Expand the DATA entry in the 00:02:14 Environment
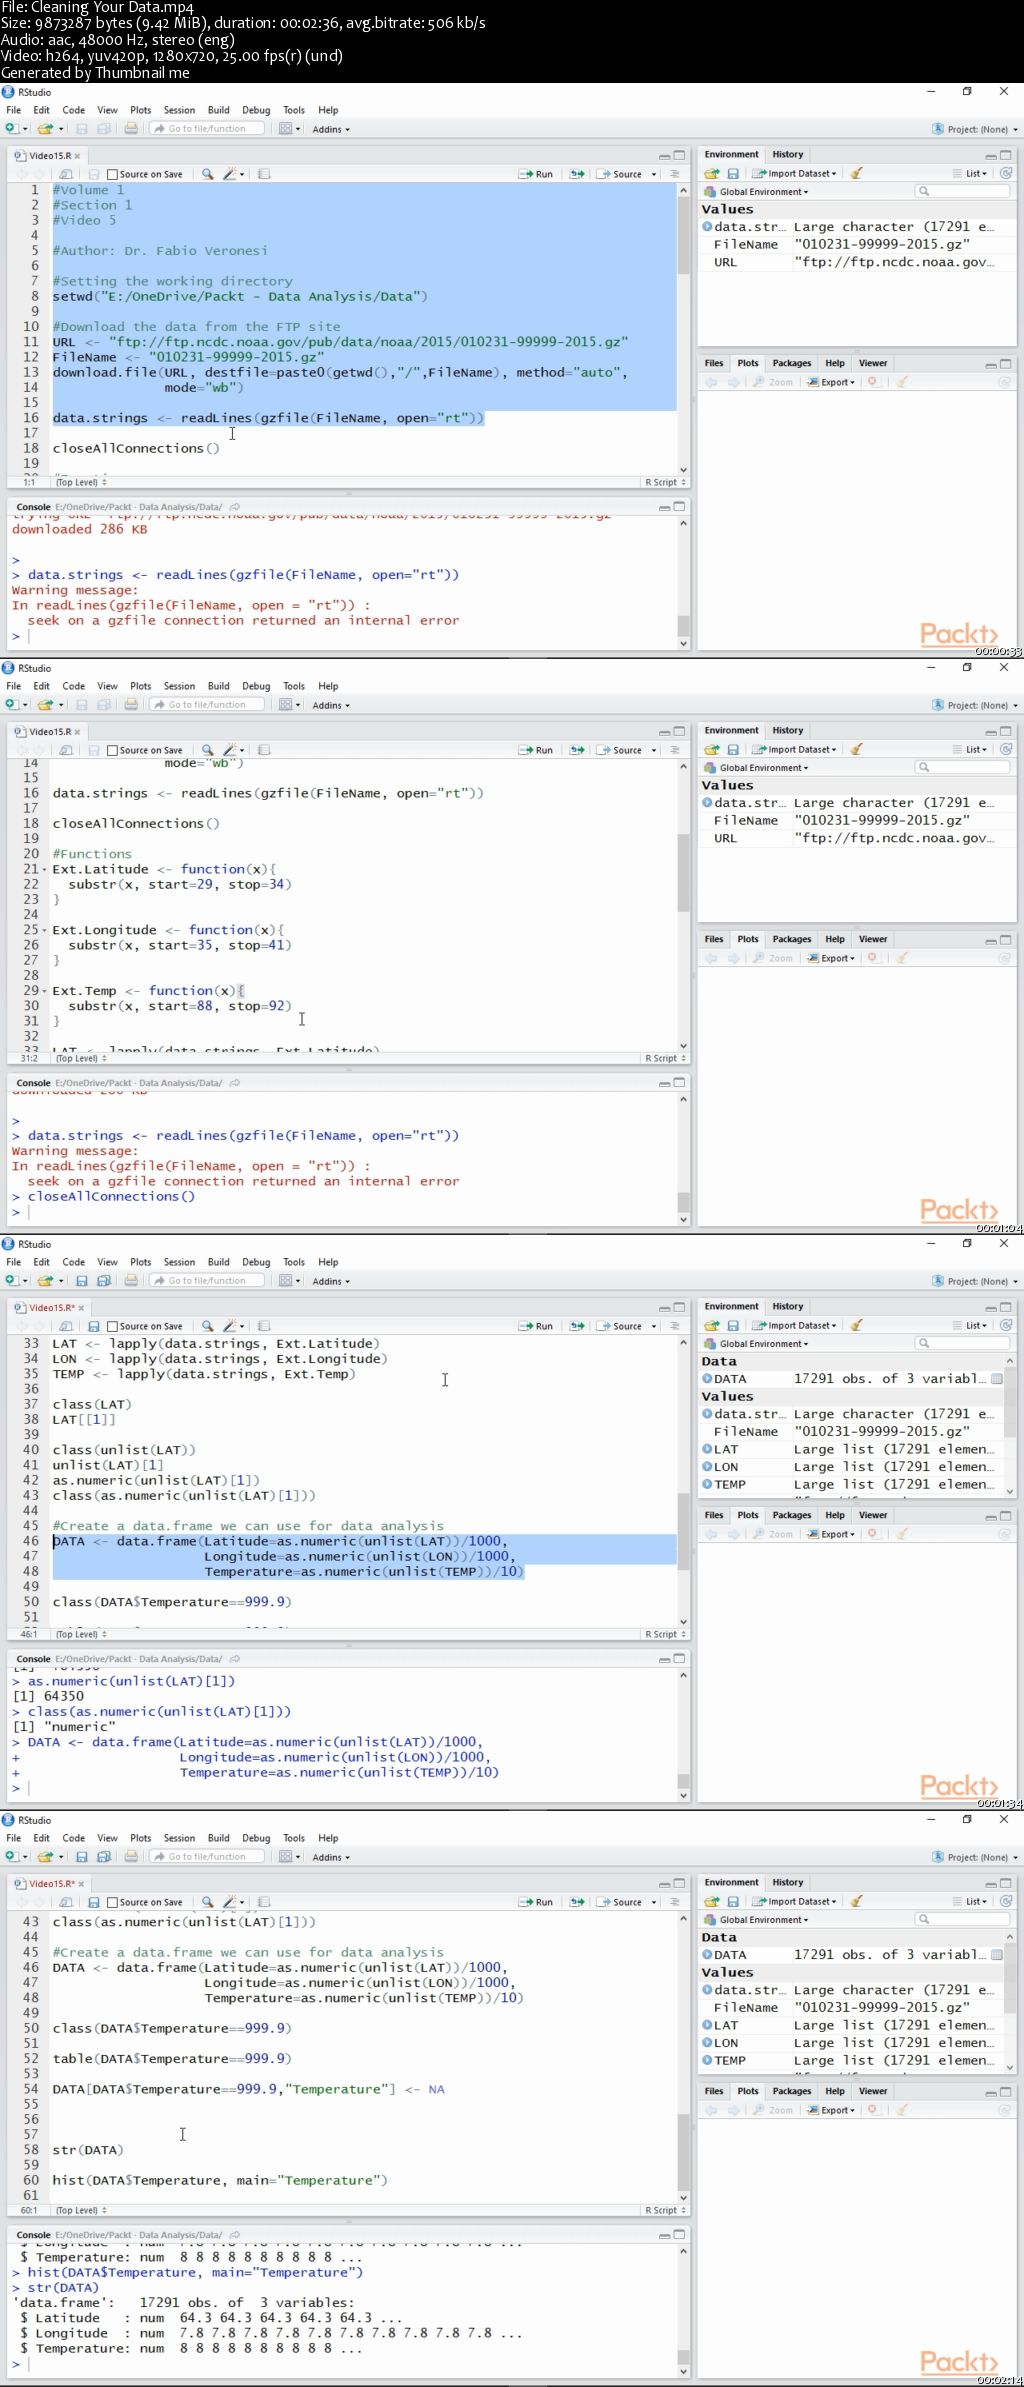This screenshot has width=1024, height=2387. [707, 1955]
